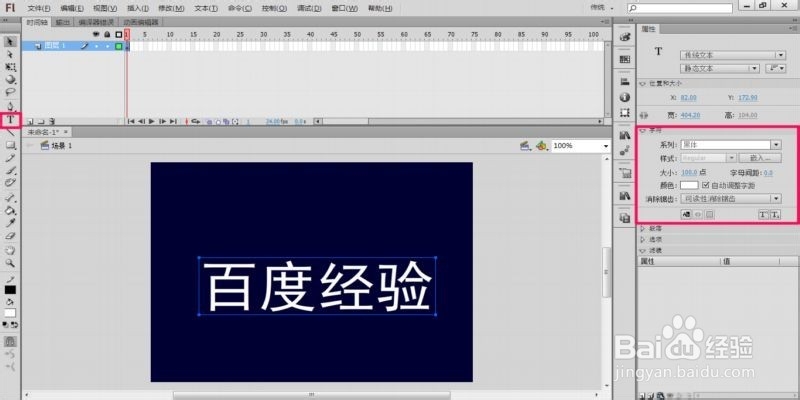Toggle subscript text button
This screenshot has width=800, height=400.
[775, 215]
